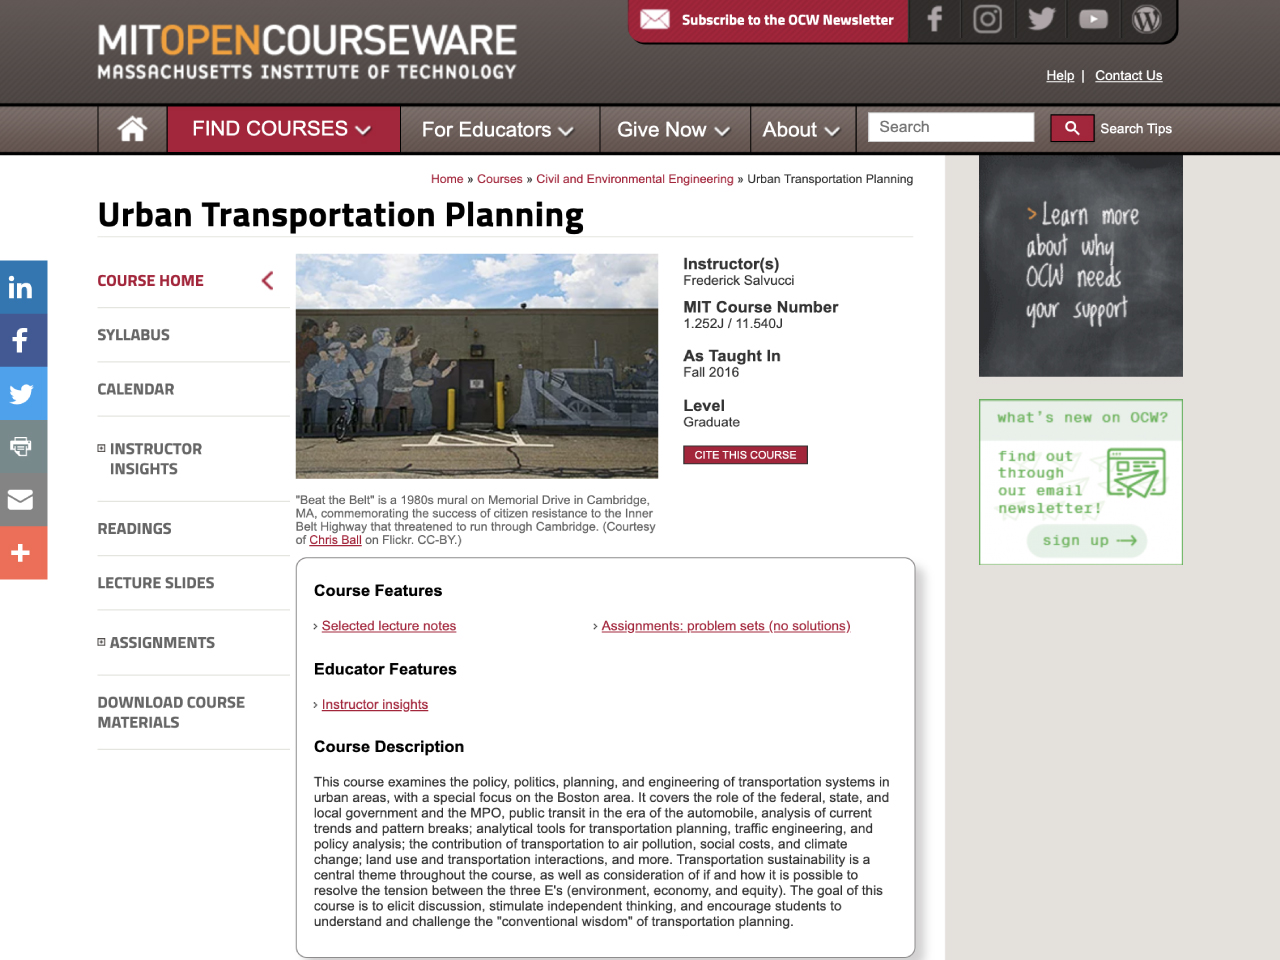Viewport: 1280px width, 960px height.
Task: Go to Home breadcrumb
Action: (x=447, y=179)
